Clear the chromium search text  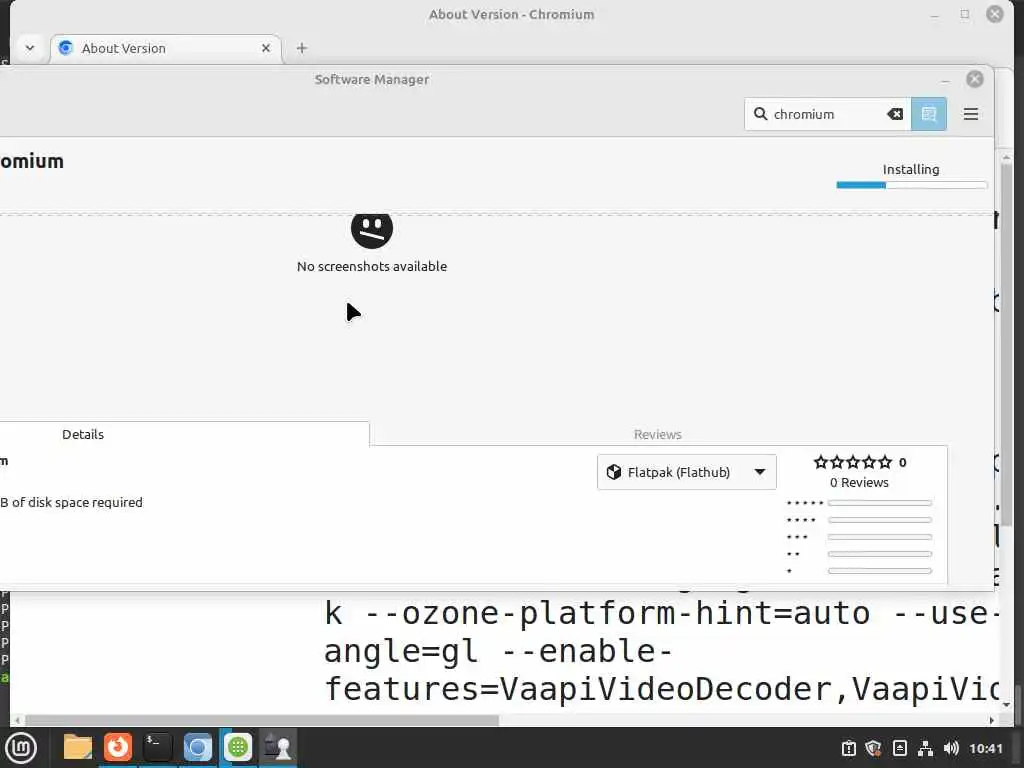click(x=895, y=114)
